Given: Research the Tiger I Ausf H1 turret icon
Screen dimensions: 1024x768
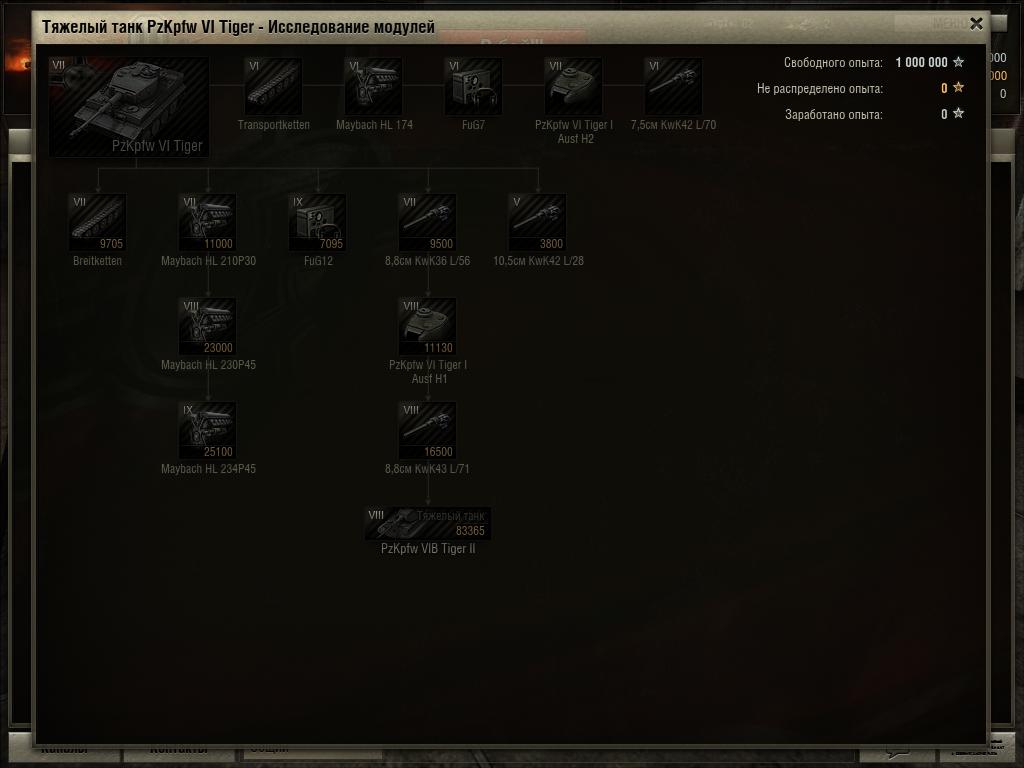Looking at the screenshot, I should pyautogui.click(x=428, y=327).
